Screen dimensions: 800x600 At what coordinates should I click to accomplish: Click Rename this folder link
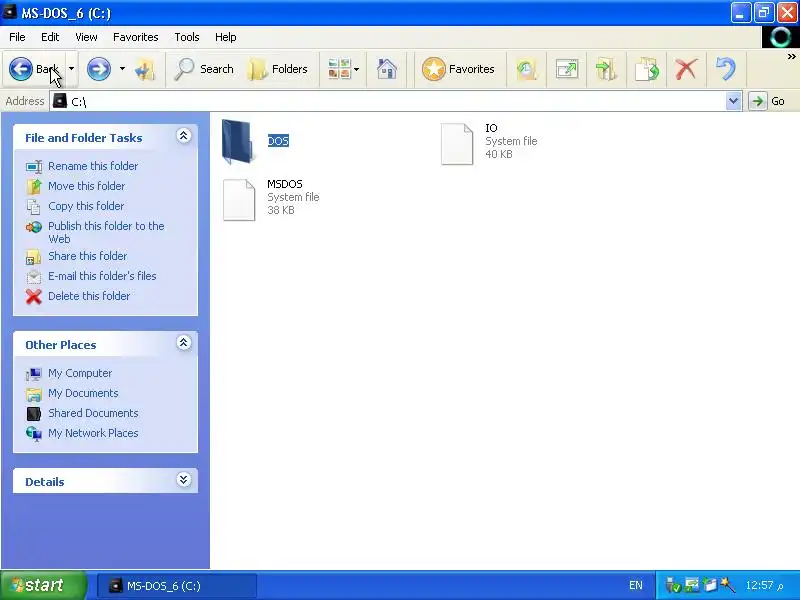click(x=93, y=166)
